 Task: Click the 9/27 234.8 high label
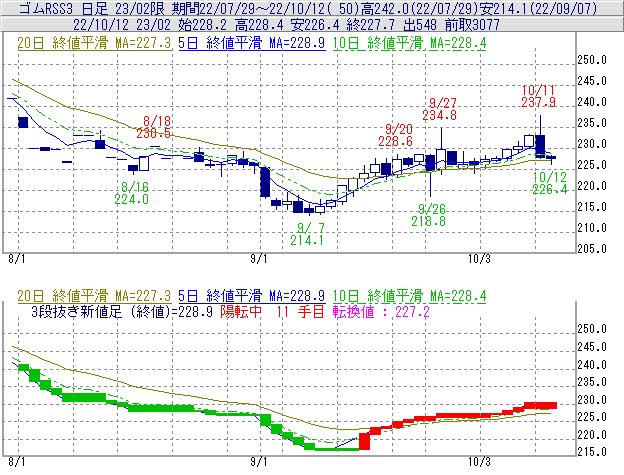(439, 109)
